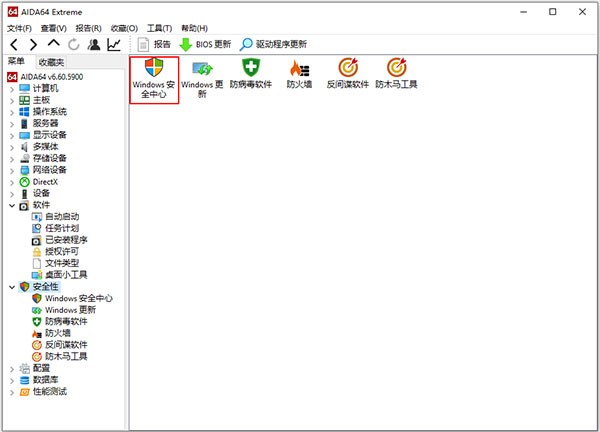Viewport: 600px width, 432px height.
Task: Select 计算机 label in the tree
Action: click(x=46, y=89)
